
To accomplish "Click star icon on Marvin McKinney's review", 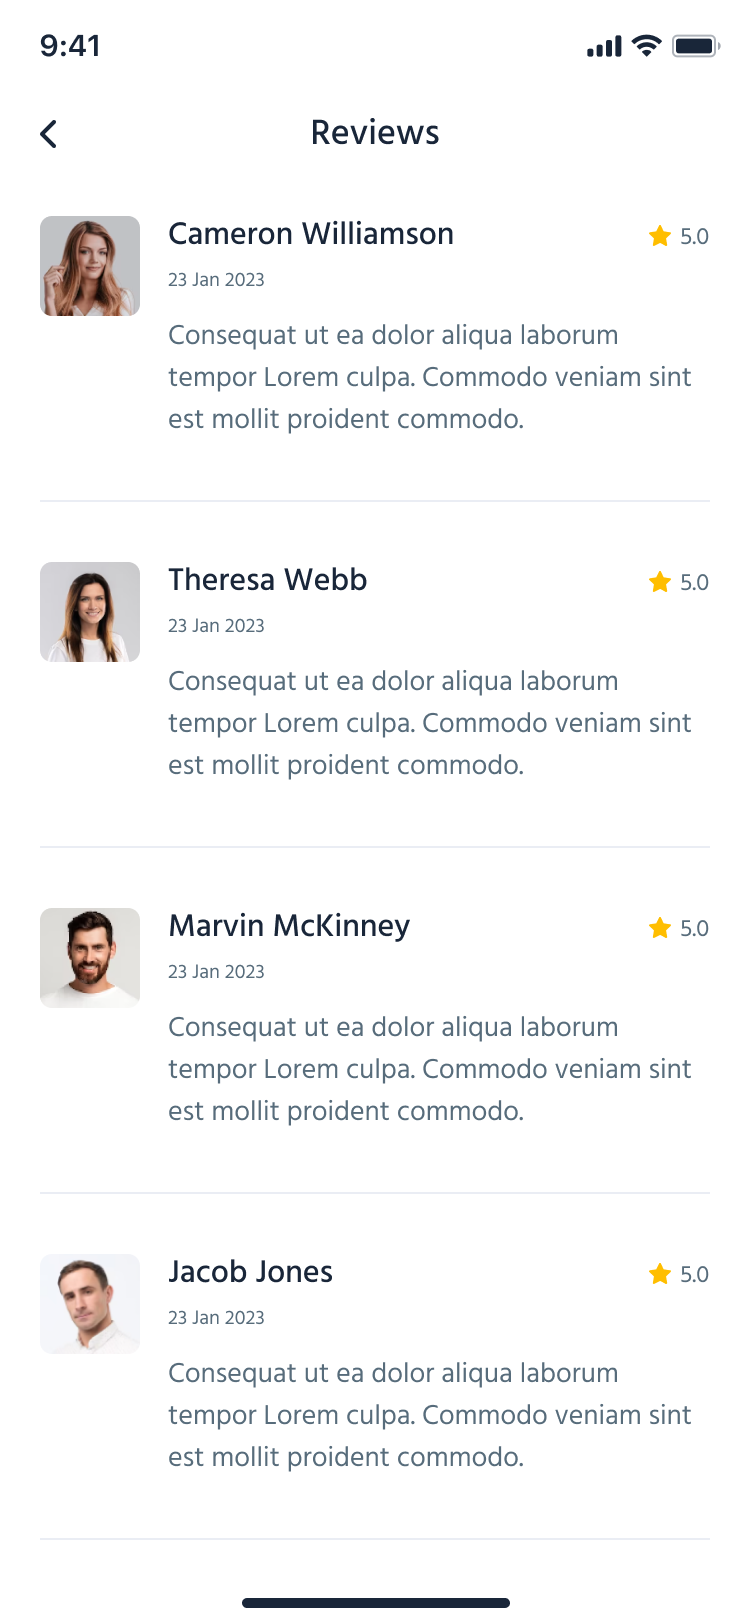I will 659,928.
